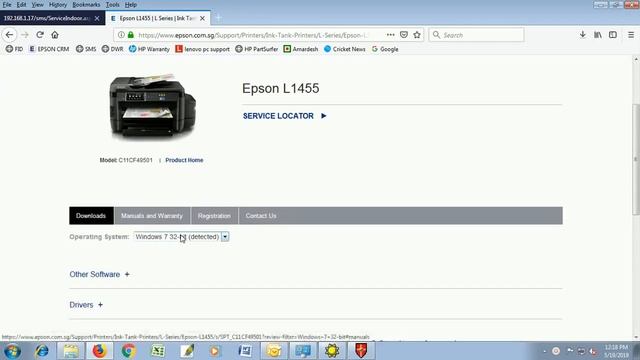
Task: Click the address bar URL field
Action: pos(253,35)
